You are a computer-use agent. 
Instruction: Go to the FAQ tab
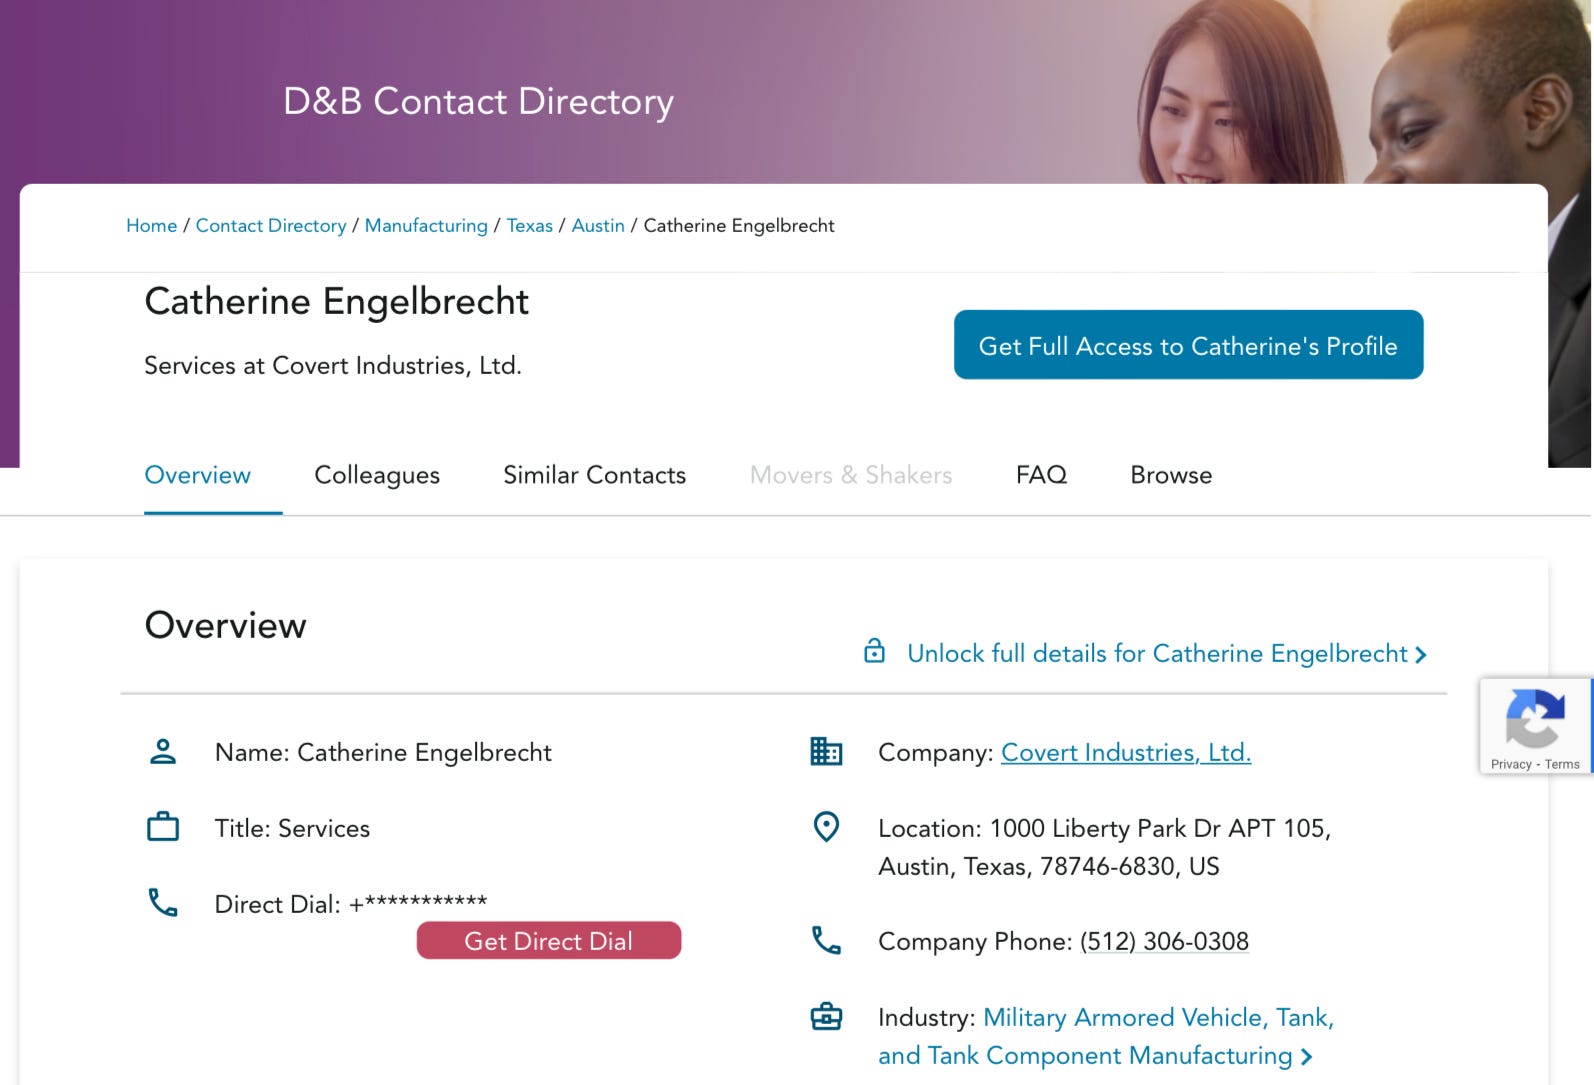click(1042, 475)
